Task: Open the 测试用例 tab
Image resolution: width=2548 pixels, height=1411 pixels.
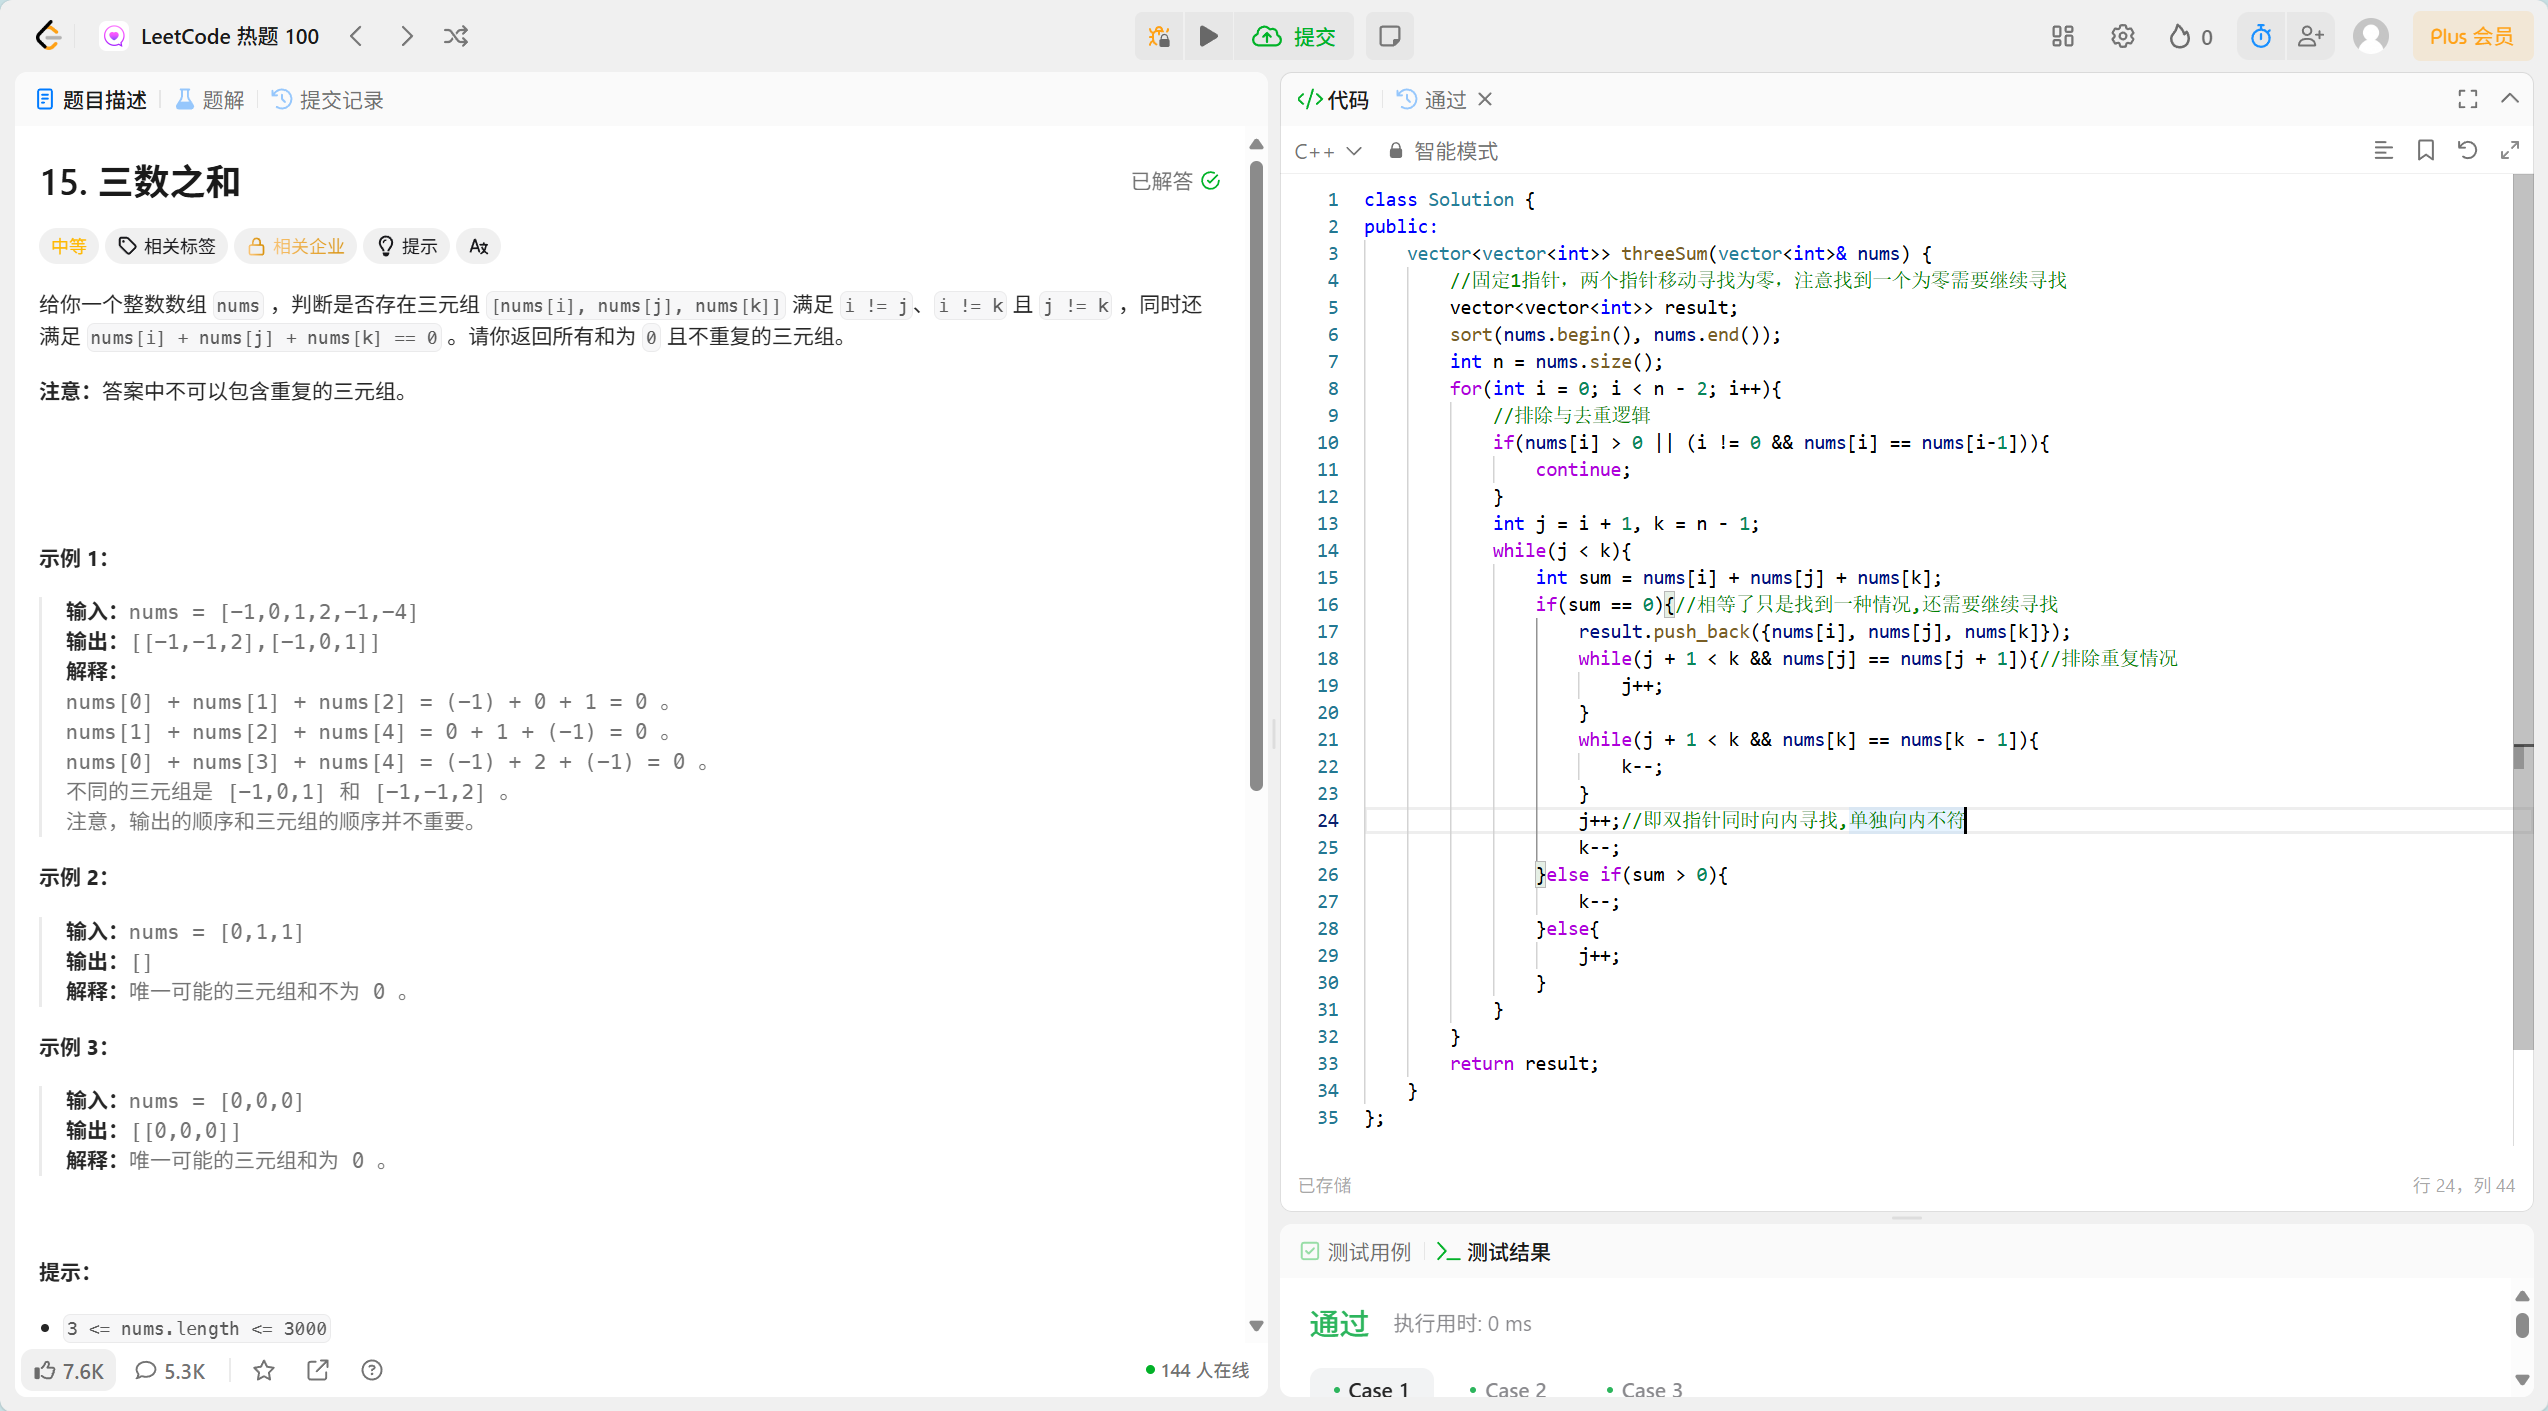Action: [x=1355, y=1252]
